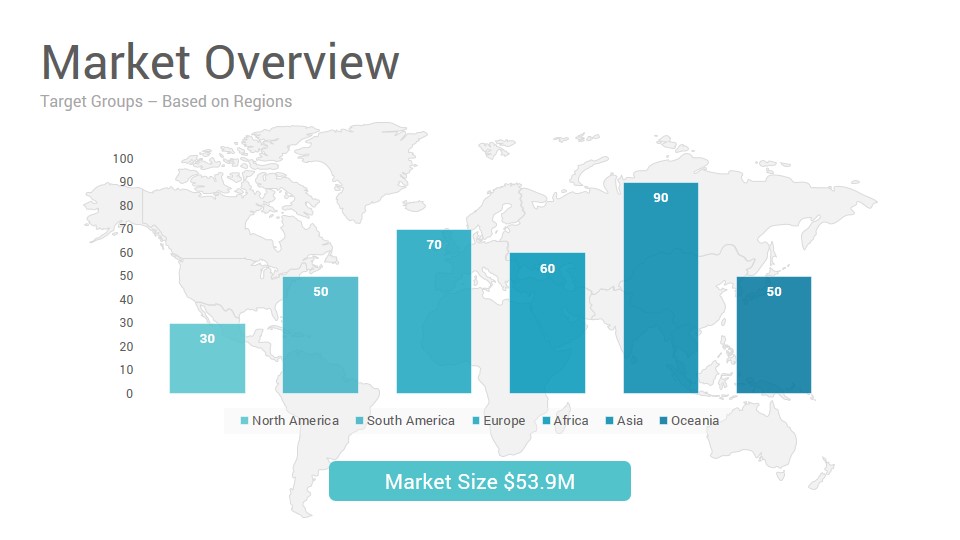Click the Market Size $53.9M button
Screen dimensions: 960x540
(x=480, y=481)
